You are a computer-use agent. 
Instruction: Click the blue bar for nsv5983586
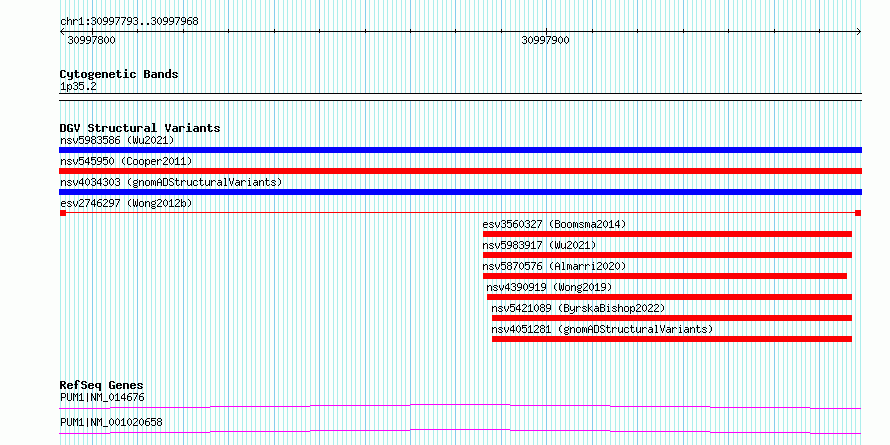(x=460, y=150)
